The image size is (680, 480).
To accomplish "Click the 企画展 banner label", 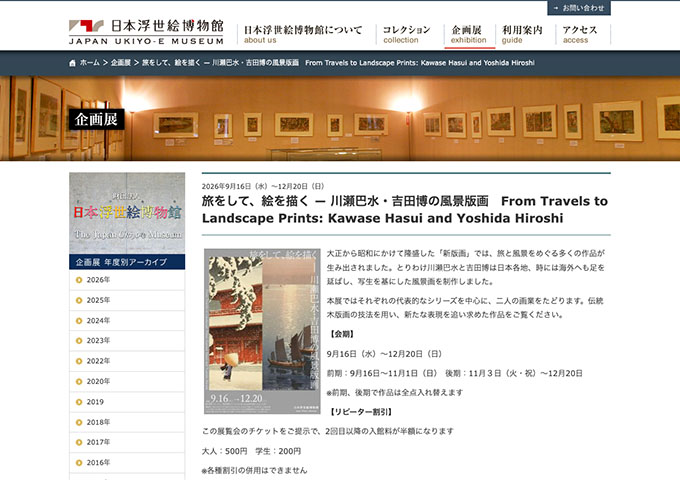I will pos(96,119).
